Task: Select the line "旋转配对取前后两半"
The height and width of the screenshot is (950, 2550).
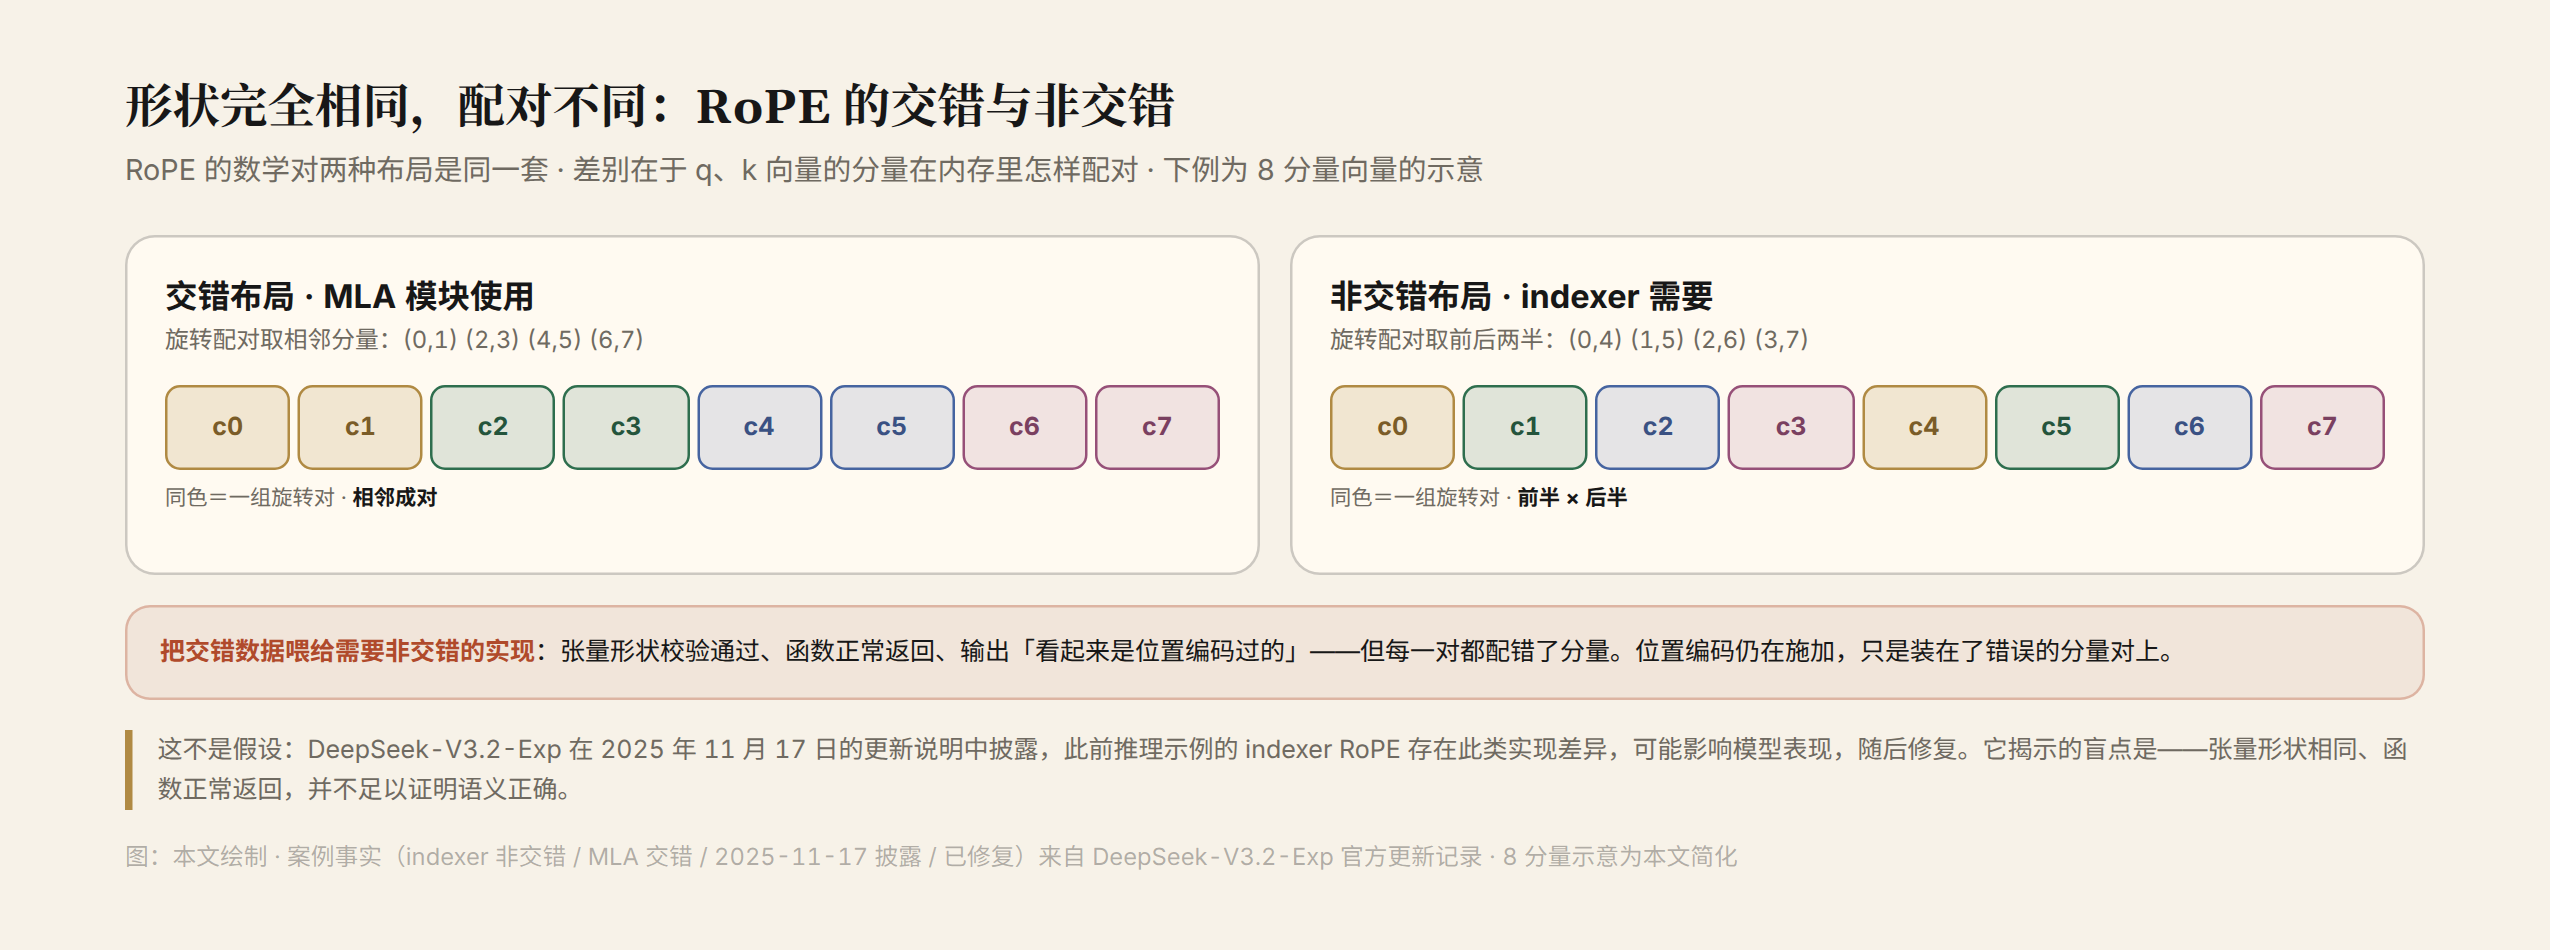Action: tap(1569, 340)
